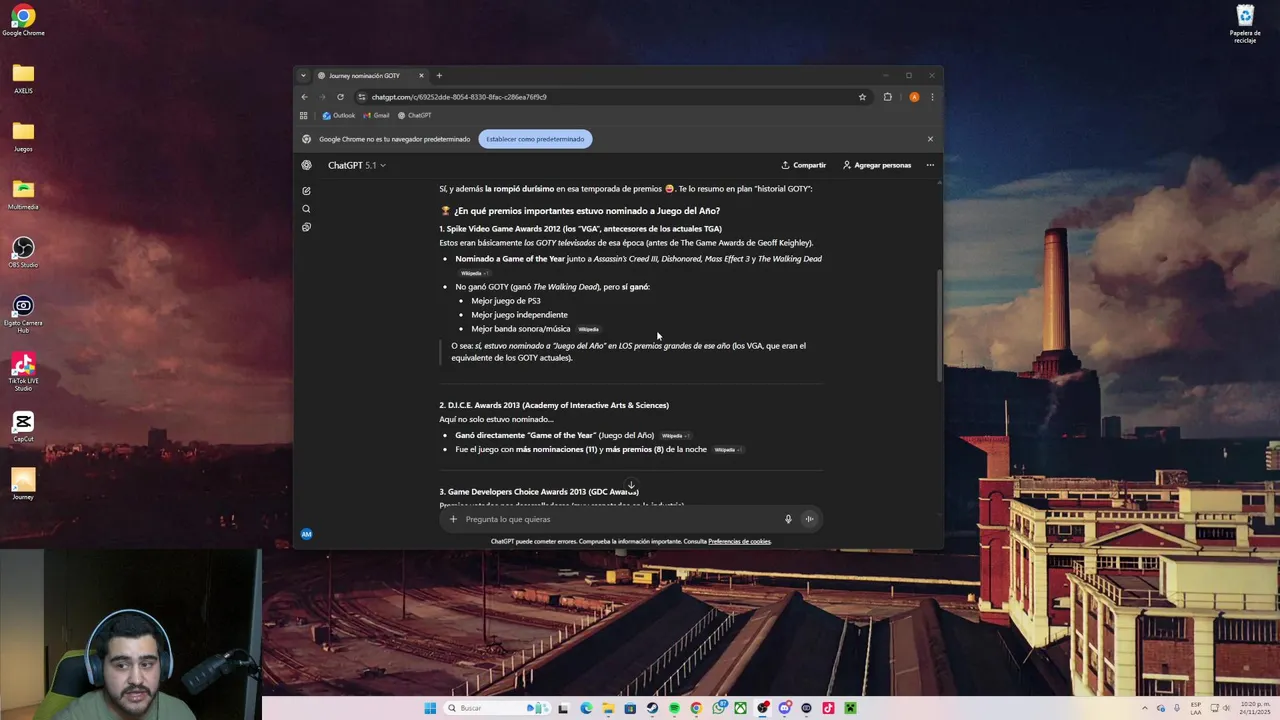
Task: Open Xbox app from the taskbar
Action: [x=740, y=708]
